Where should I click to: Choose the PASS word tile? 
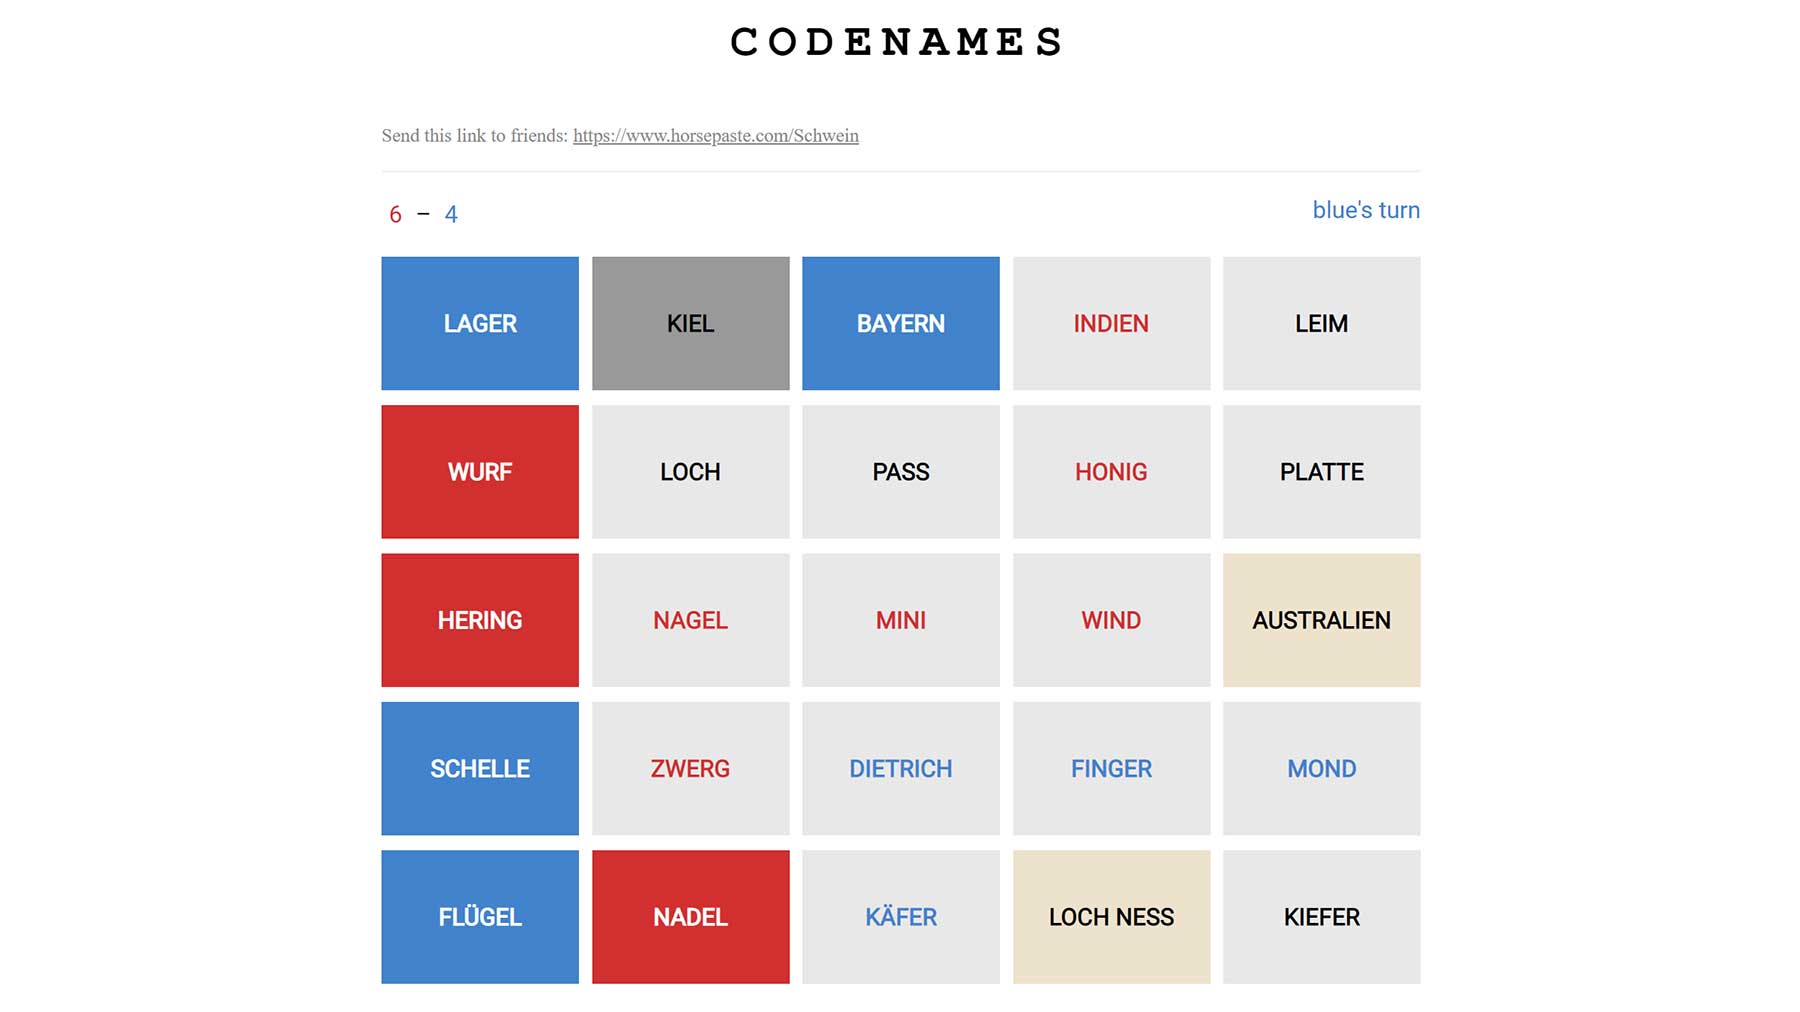click(900, 471)
